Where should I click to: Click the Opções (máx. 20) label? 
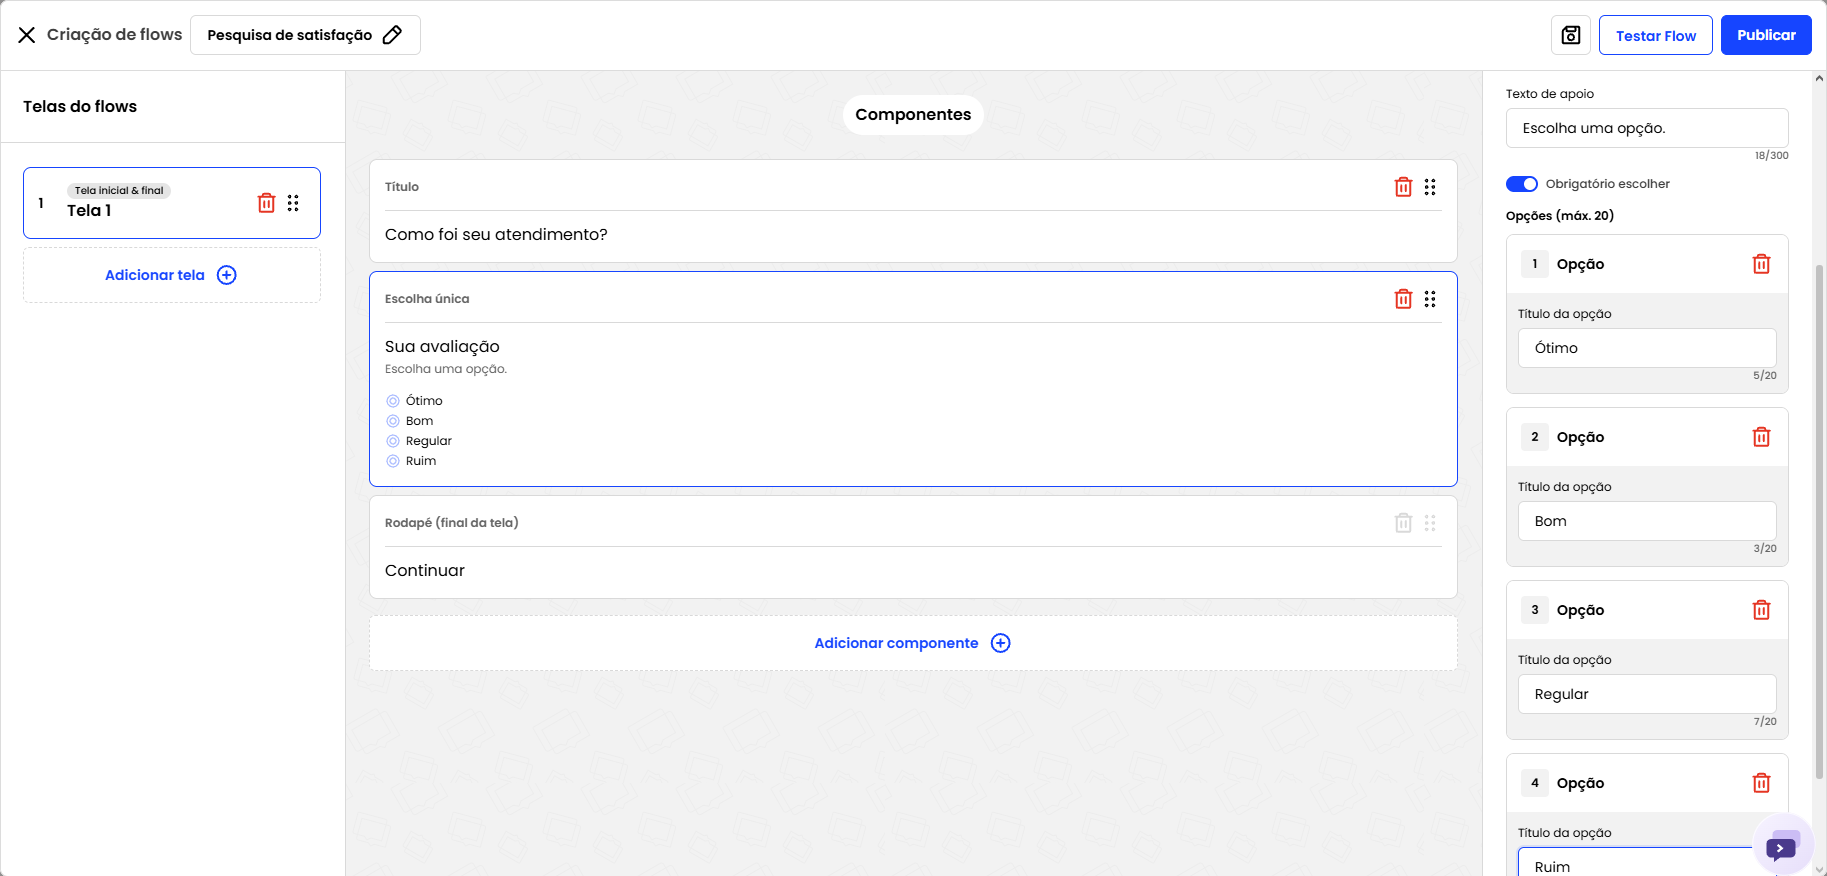(1560, 216)
